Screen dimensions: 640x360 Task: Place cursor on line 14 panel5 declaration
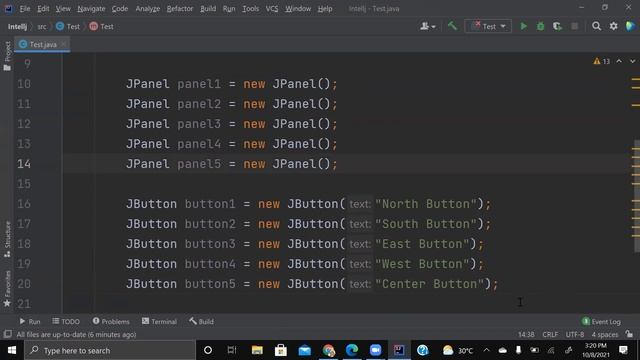[x=232, y=164]
